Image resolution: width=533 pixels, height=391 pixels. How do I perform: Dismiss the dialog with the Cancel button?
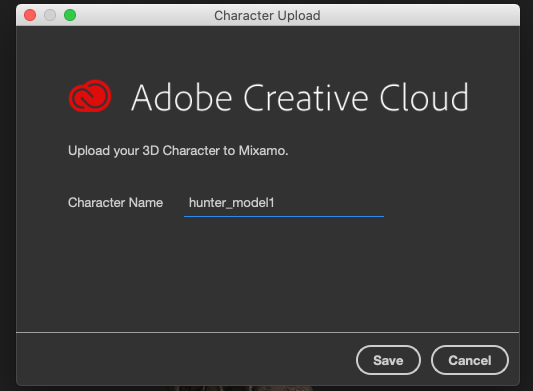coord(470,360)
